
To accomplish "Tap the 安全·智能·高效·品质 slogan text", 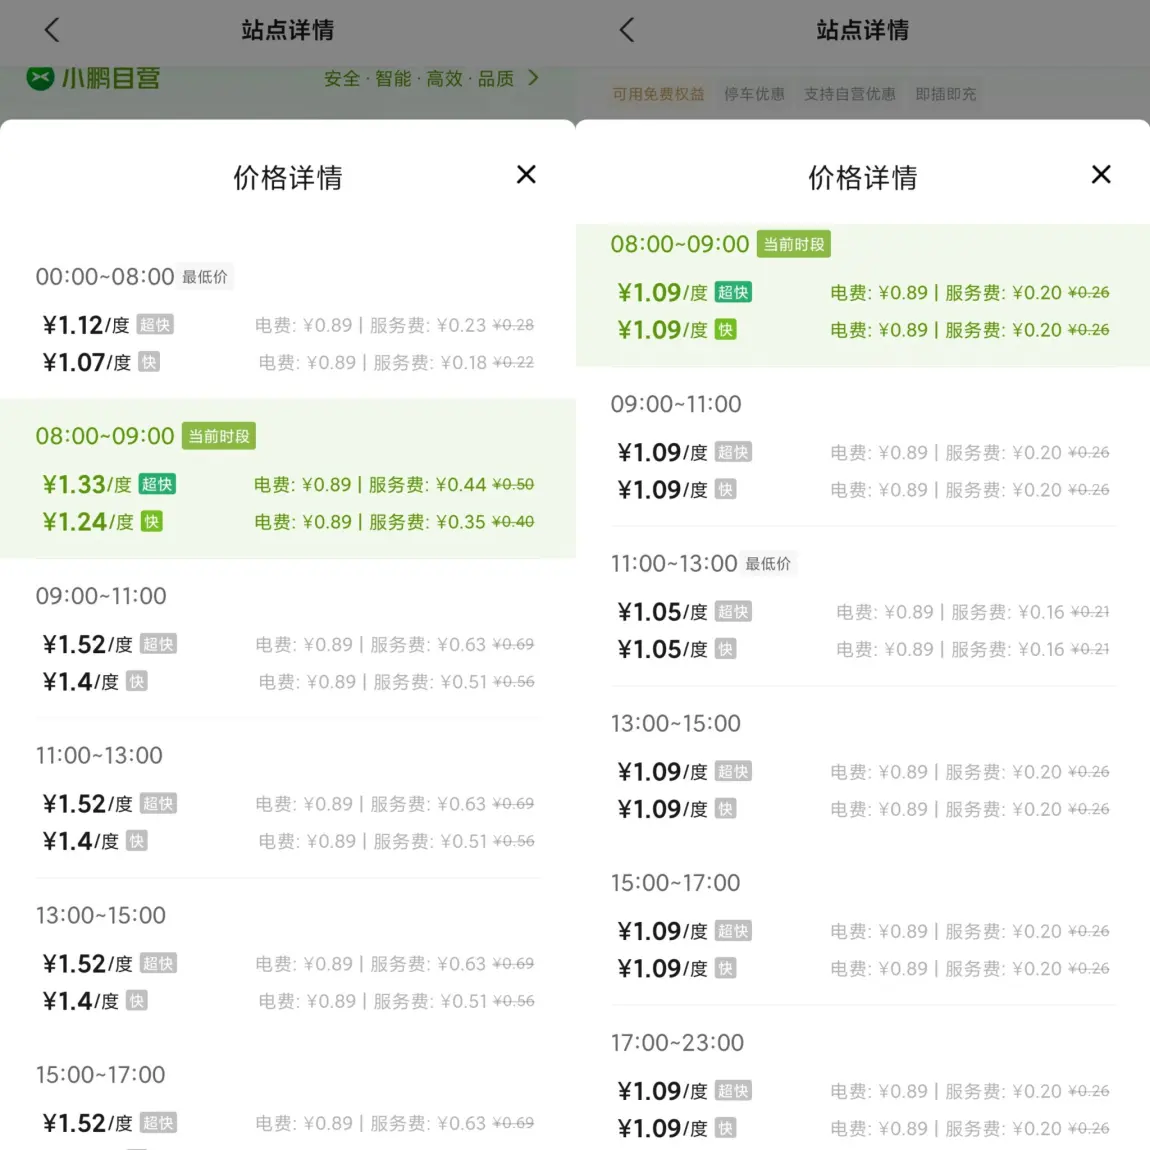I will (x=418, y=79).
